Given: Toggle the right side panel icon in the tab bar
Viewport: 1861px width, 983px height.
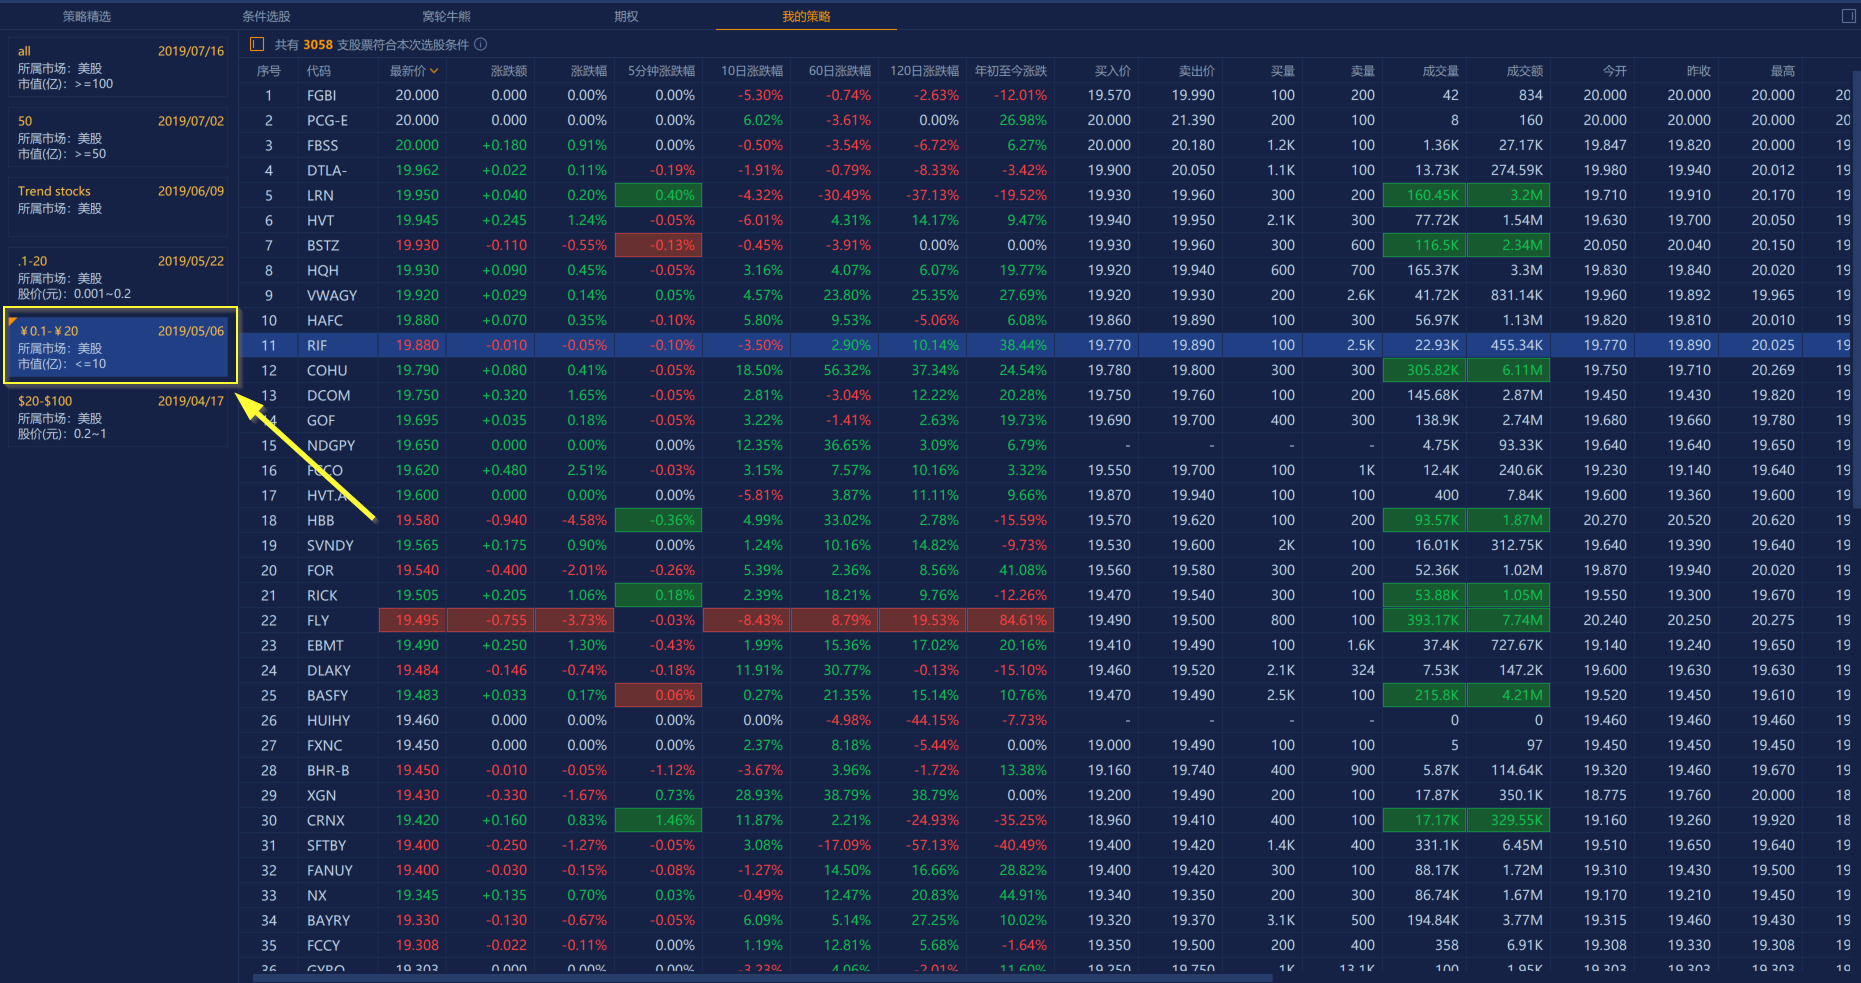Looking at the screenshot, I should 1848,16.
